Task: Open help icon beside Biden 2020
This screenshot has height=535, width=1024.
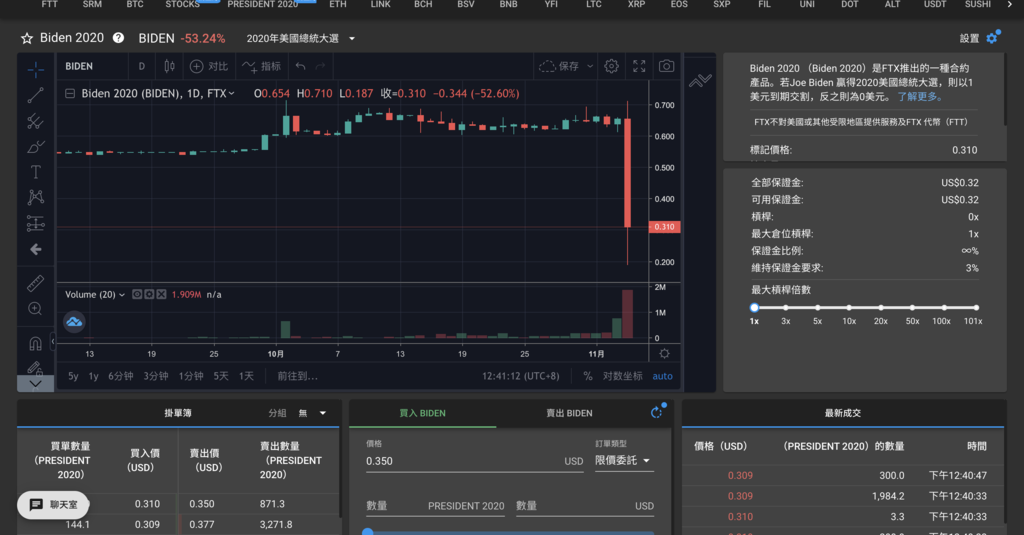Action: pos(118,38)
